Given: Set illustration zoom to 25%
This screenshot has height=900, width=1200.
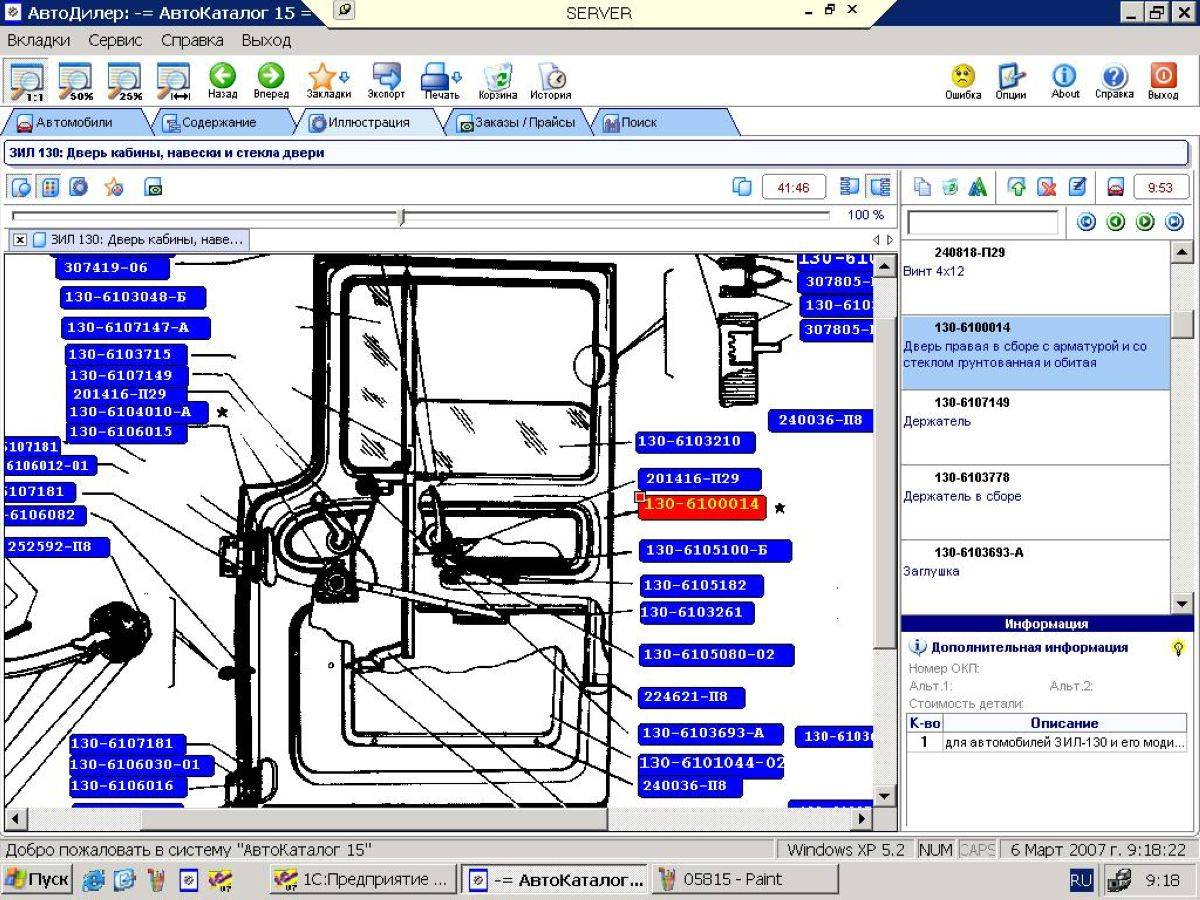Looking at the screenshot, I should point(124,81).
